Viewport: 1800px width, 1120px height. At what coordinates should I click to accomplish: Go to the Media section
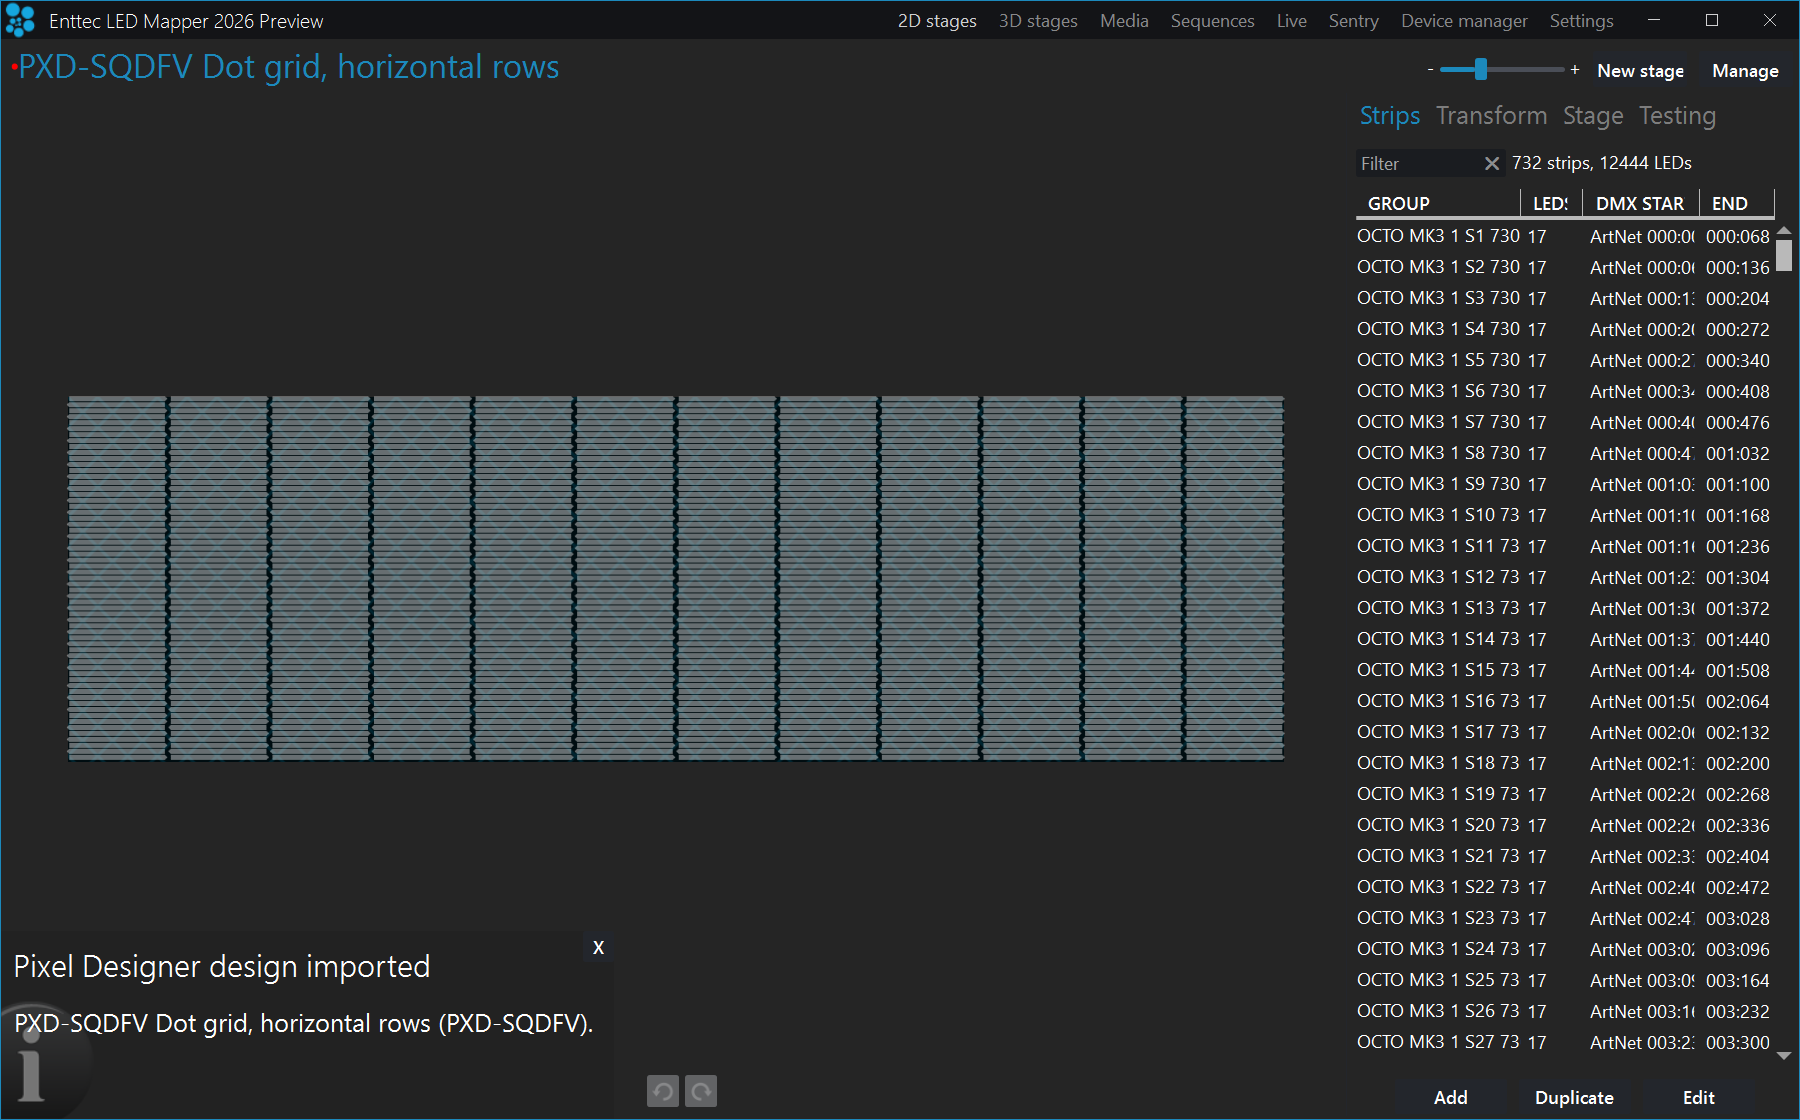[1124, 21]
